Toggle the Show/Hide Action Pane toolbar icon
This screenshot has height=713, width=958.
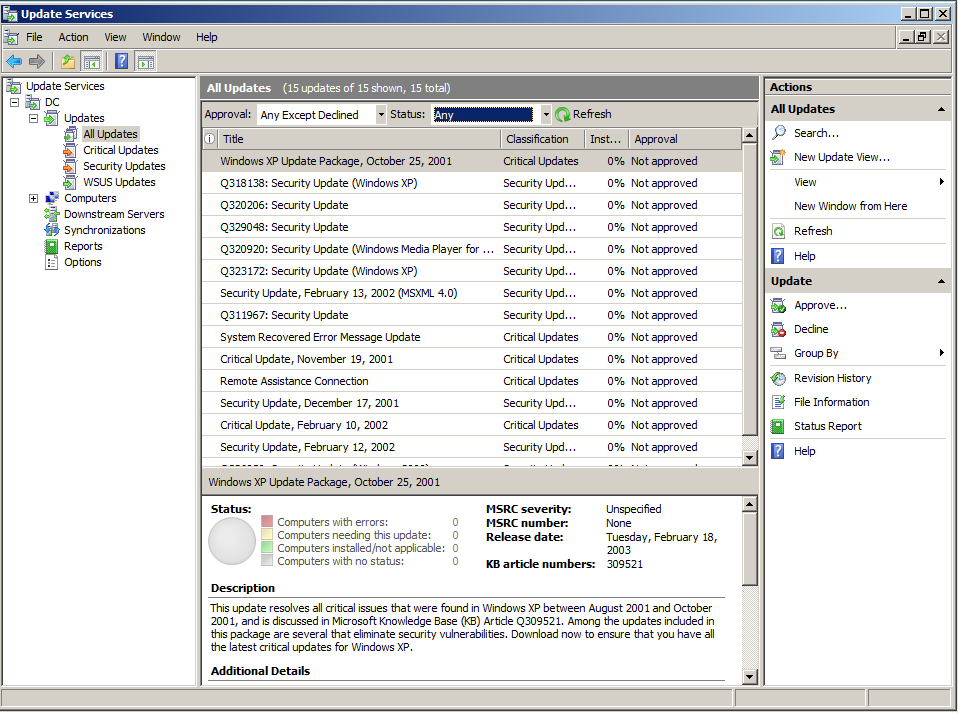(146, 61)
